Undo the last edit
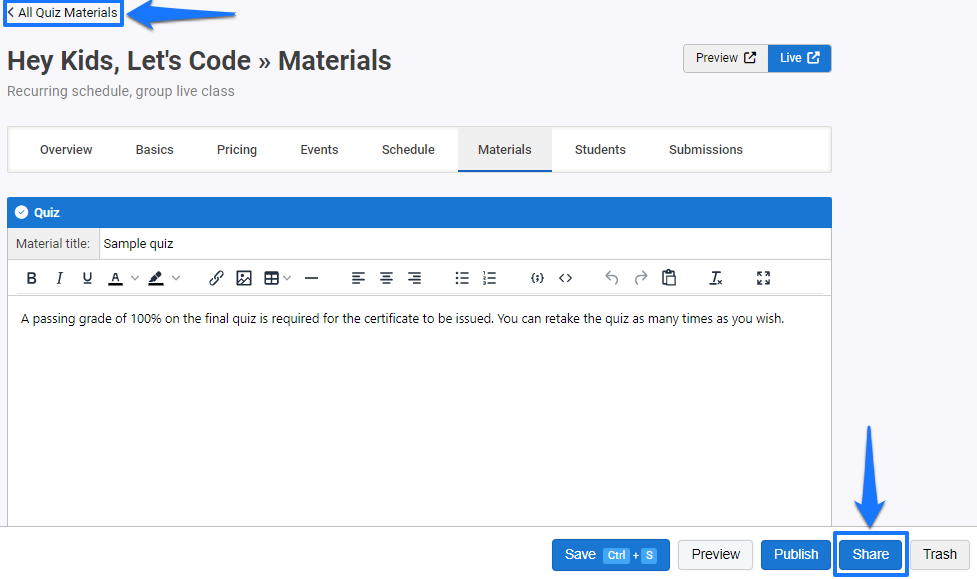The height and width of the screenshot is (579, 977). tap(611, 277)
